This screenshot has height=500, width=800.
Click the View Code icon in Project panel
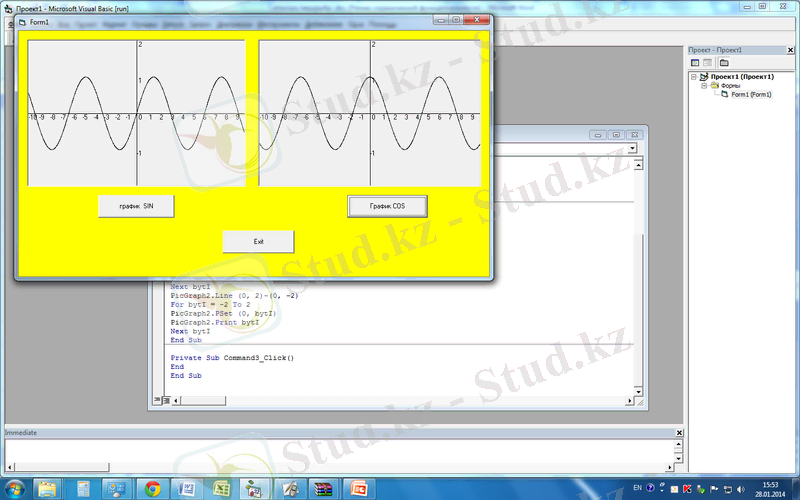coord(694,63)
